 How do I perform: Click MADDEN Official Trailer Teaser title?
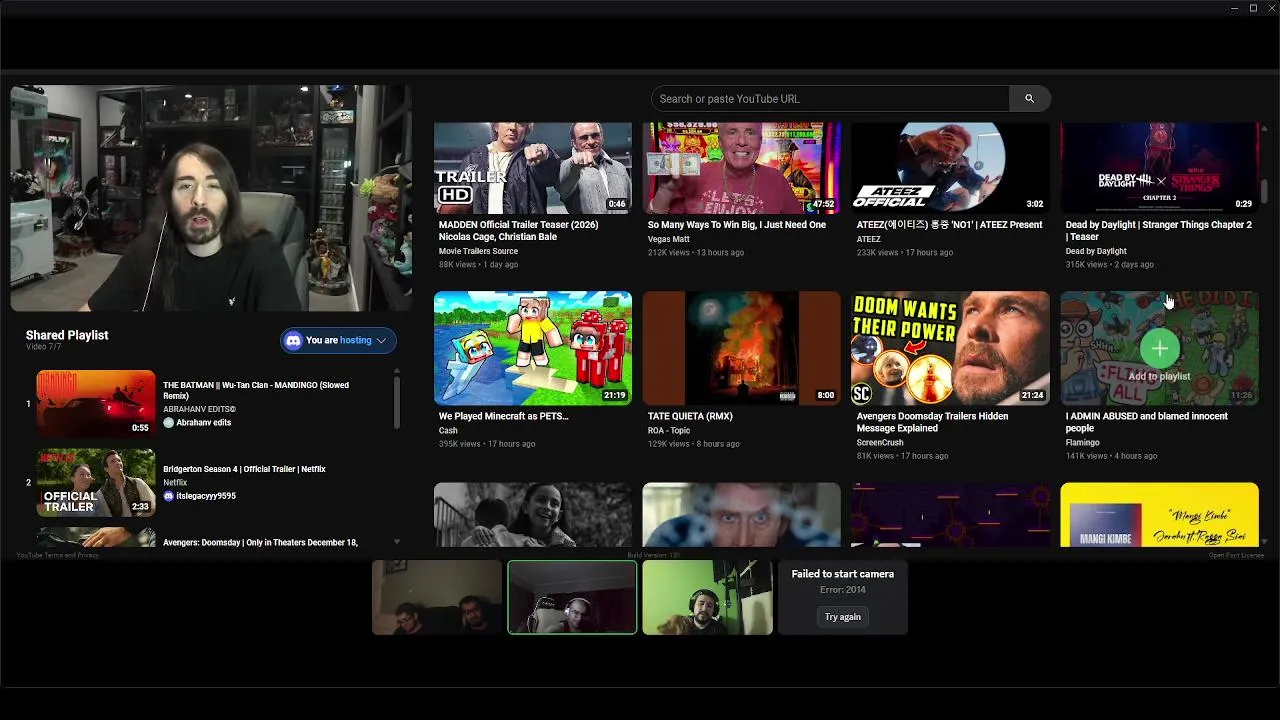click(x=518, y=231)
